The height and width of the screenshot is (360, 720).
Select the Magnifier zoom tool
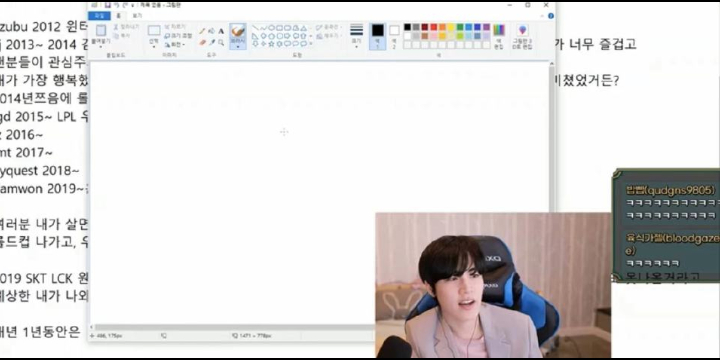pyautogui.click(x=221, y=42)
